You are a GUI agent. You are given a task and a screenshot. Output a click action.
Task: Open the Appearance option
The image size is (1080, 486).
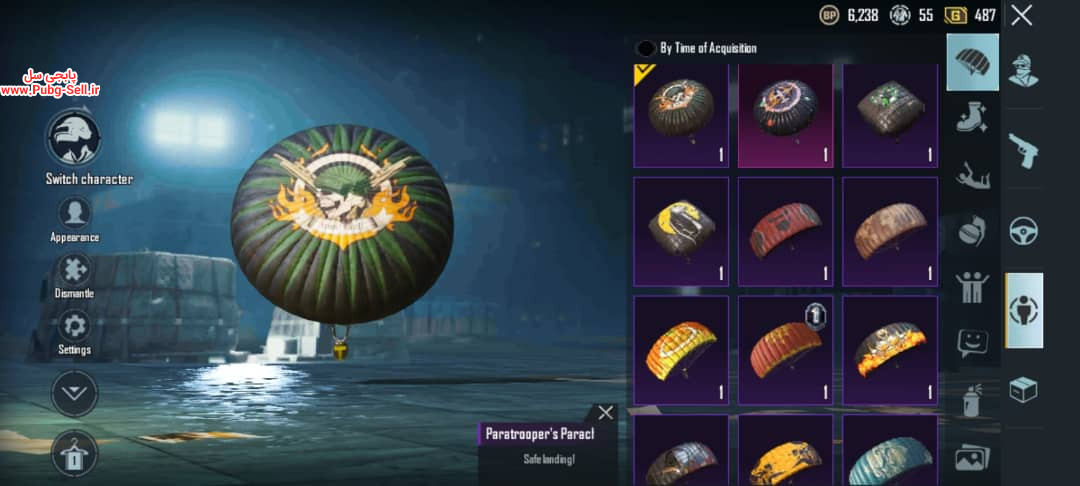click(x=74, y=213)
